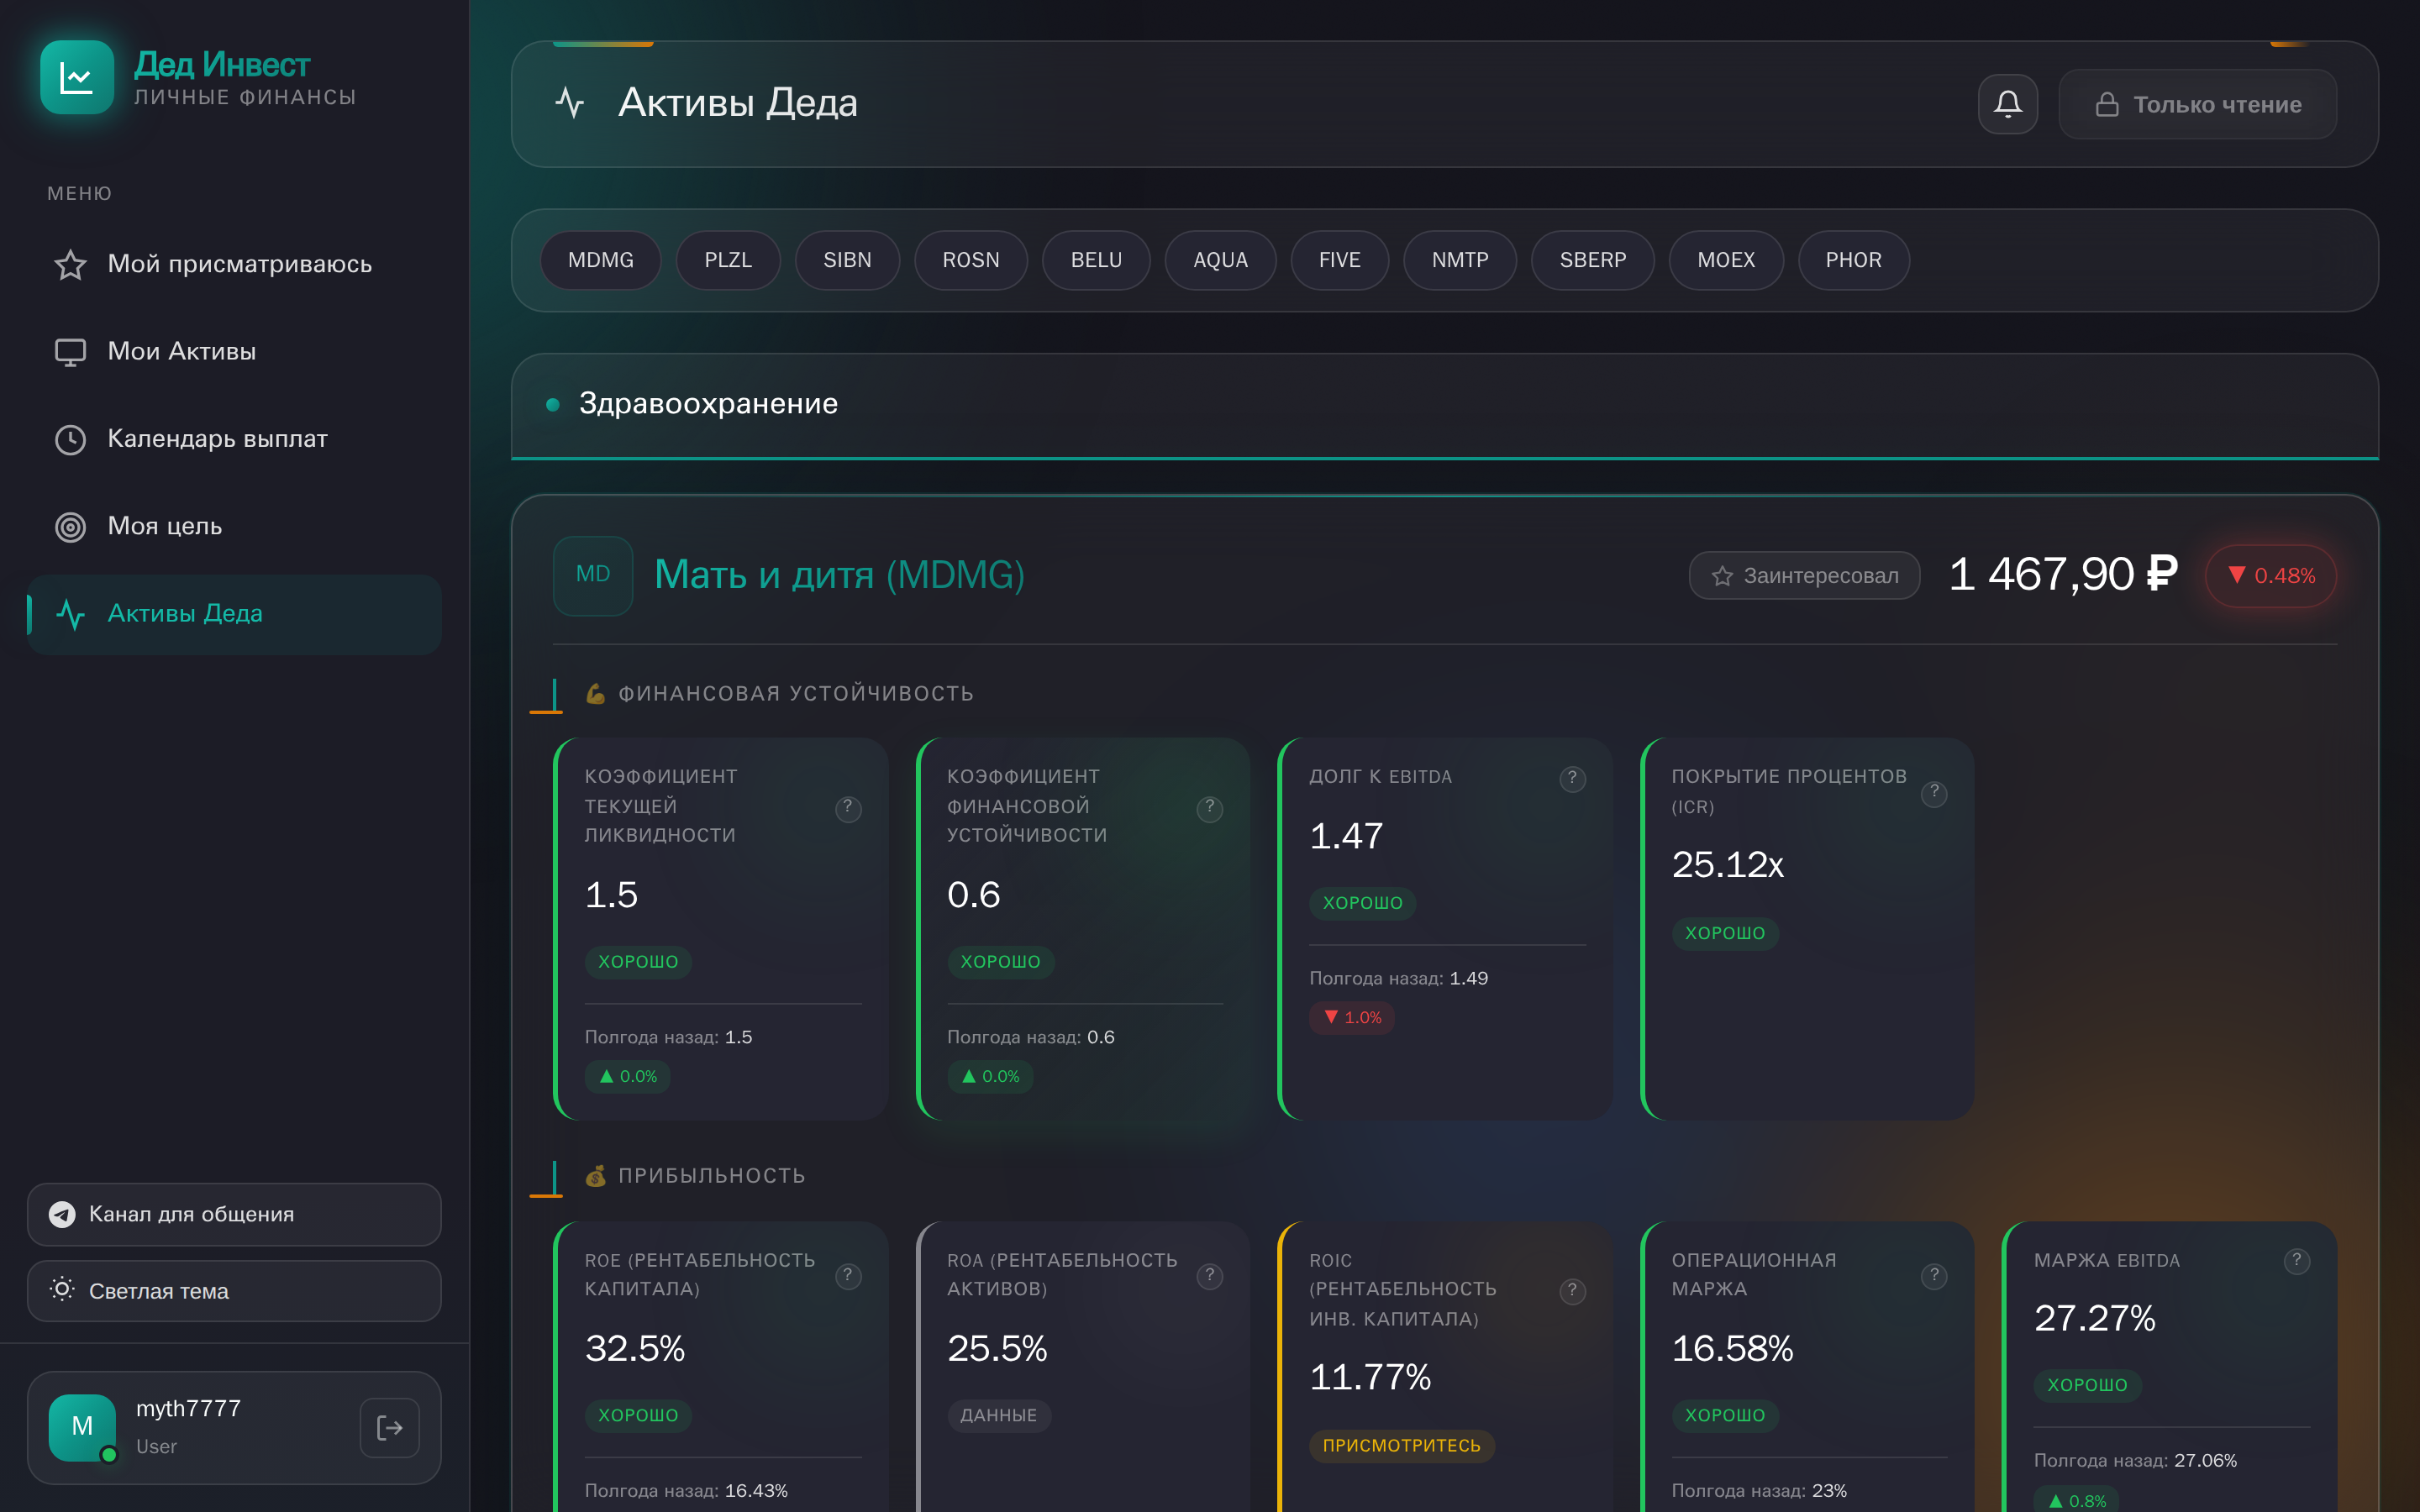Click the 0.48% price change badge
Viewport: 2420px width, 1512px height.
(2270, 576)
